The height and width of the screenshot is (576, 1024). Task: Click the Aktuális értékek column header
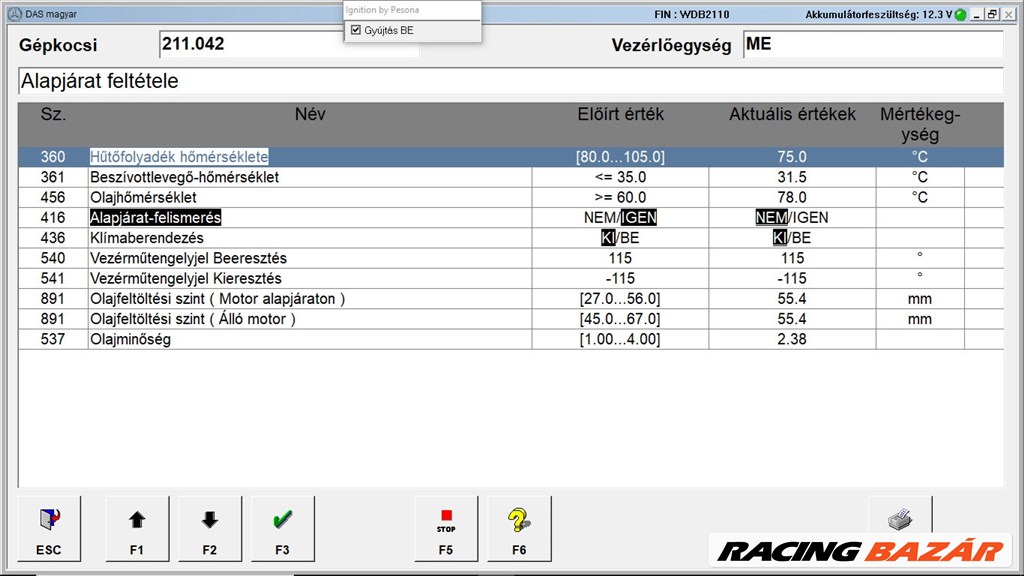click(x=792, y=115)
